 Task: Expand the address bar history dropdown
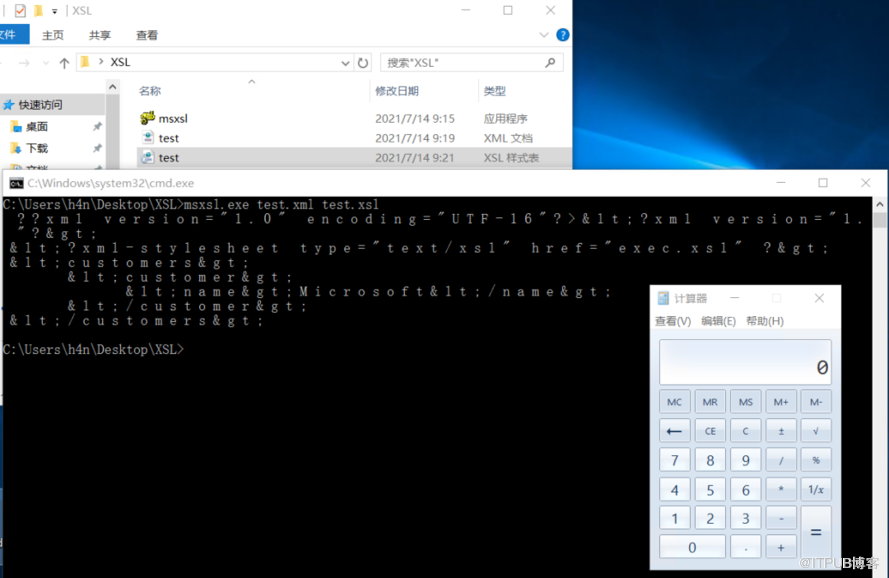click(343, 62)
